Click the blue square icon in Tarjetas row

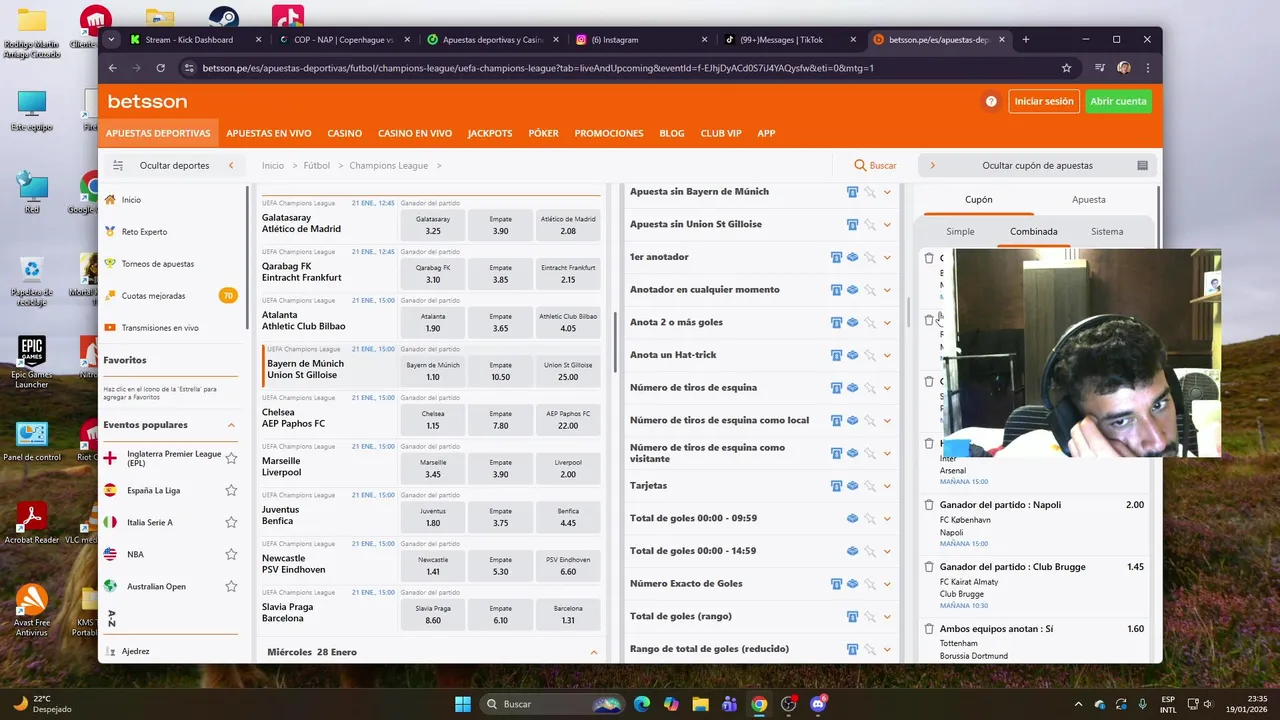tap(836, 486)
